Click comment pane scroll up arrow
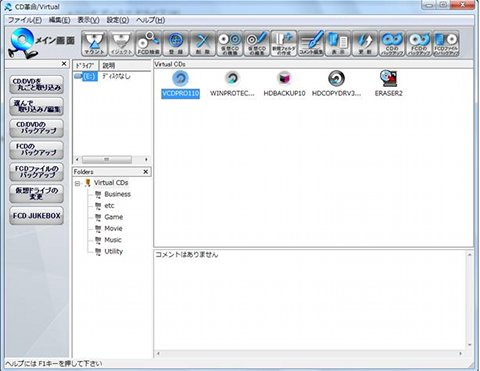Image resolution: width=480 pixels, height=371 pixels. tap(470, 255)
